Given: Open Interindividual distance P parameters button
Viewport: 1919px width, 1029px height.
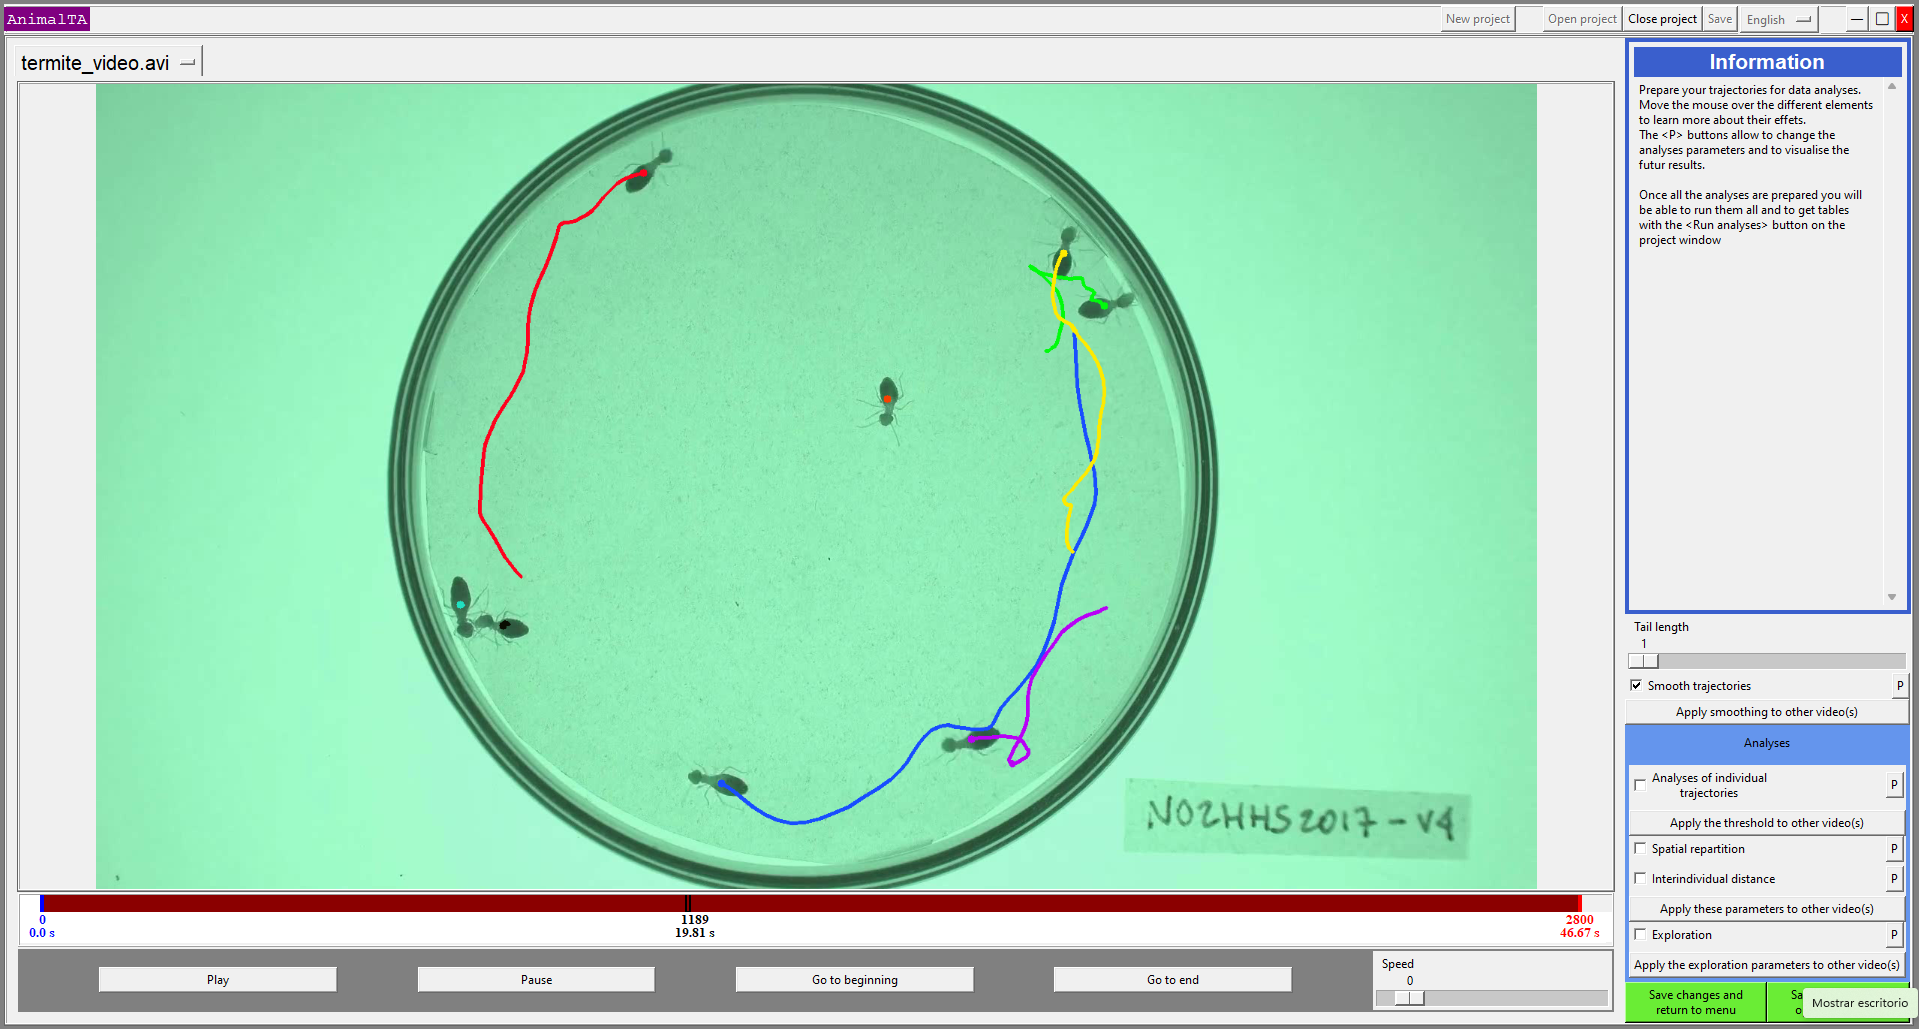Looking at the screenshot, I should point(1894,879).
